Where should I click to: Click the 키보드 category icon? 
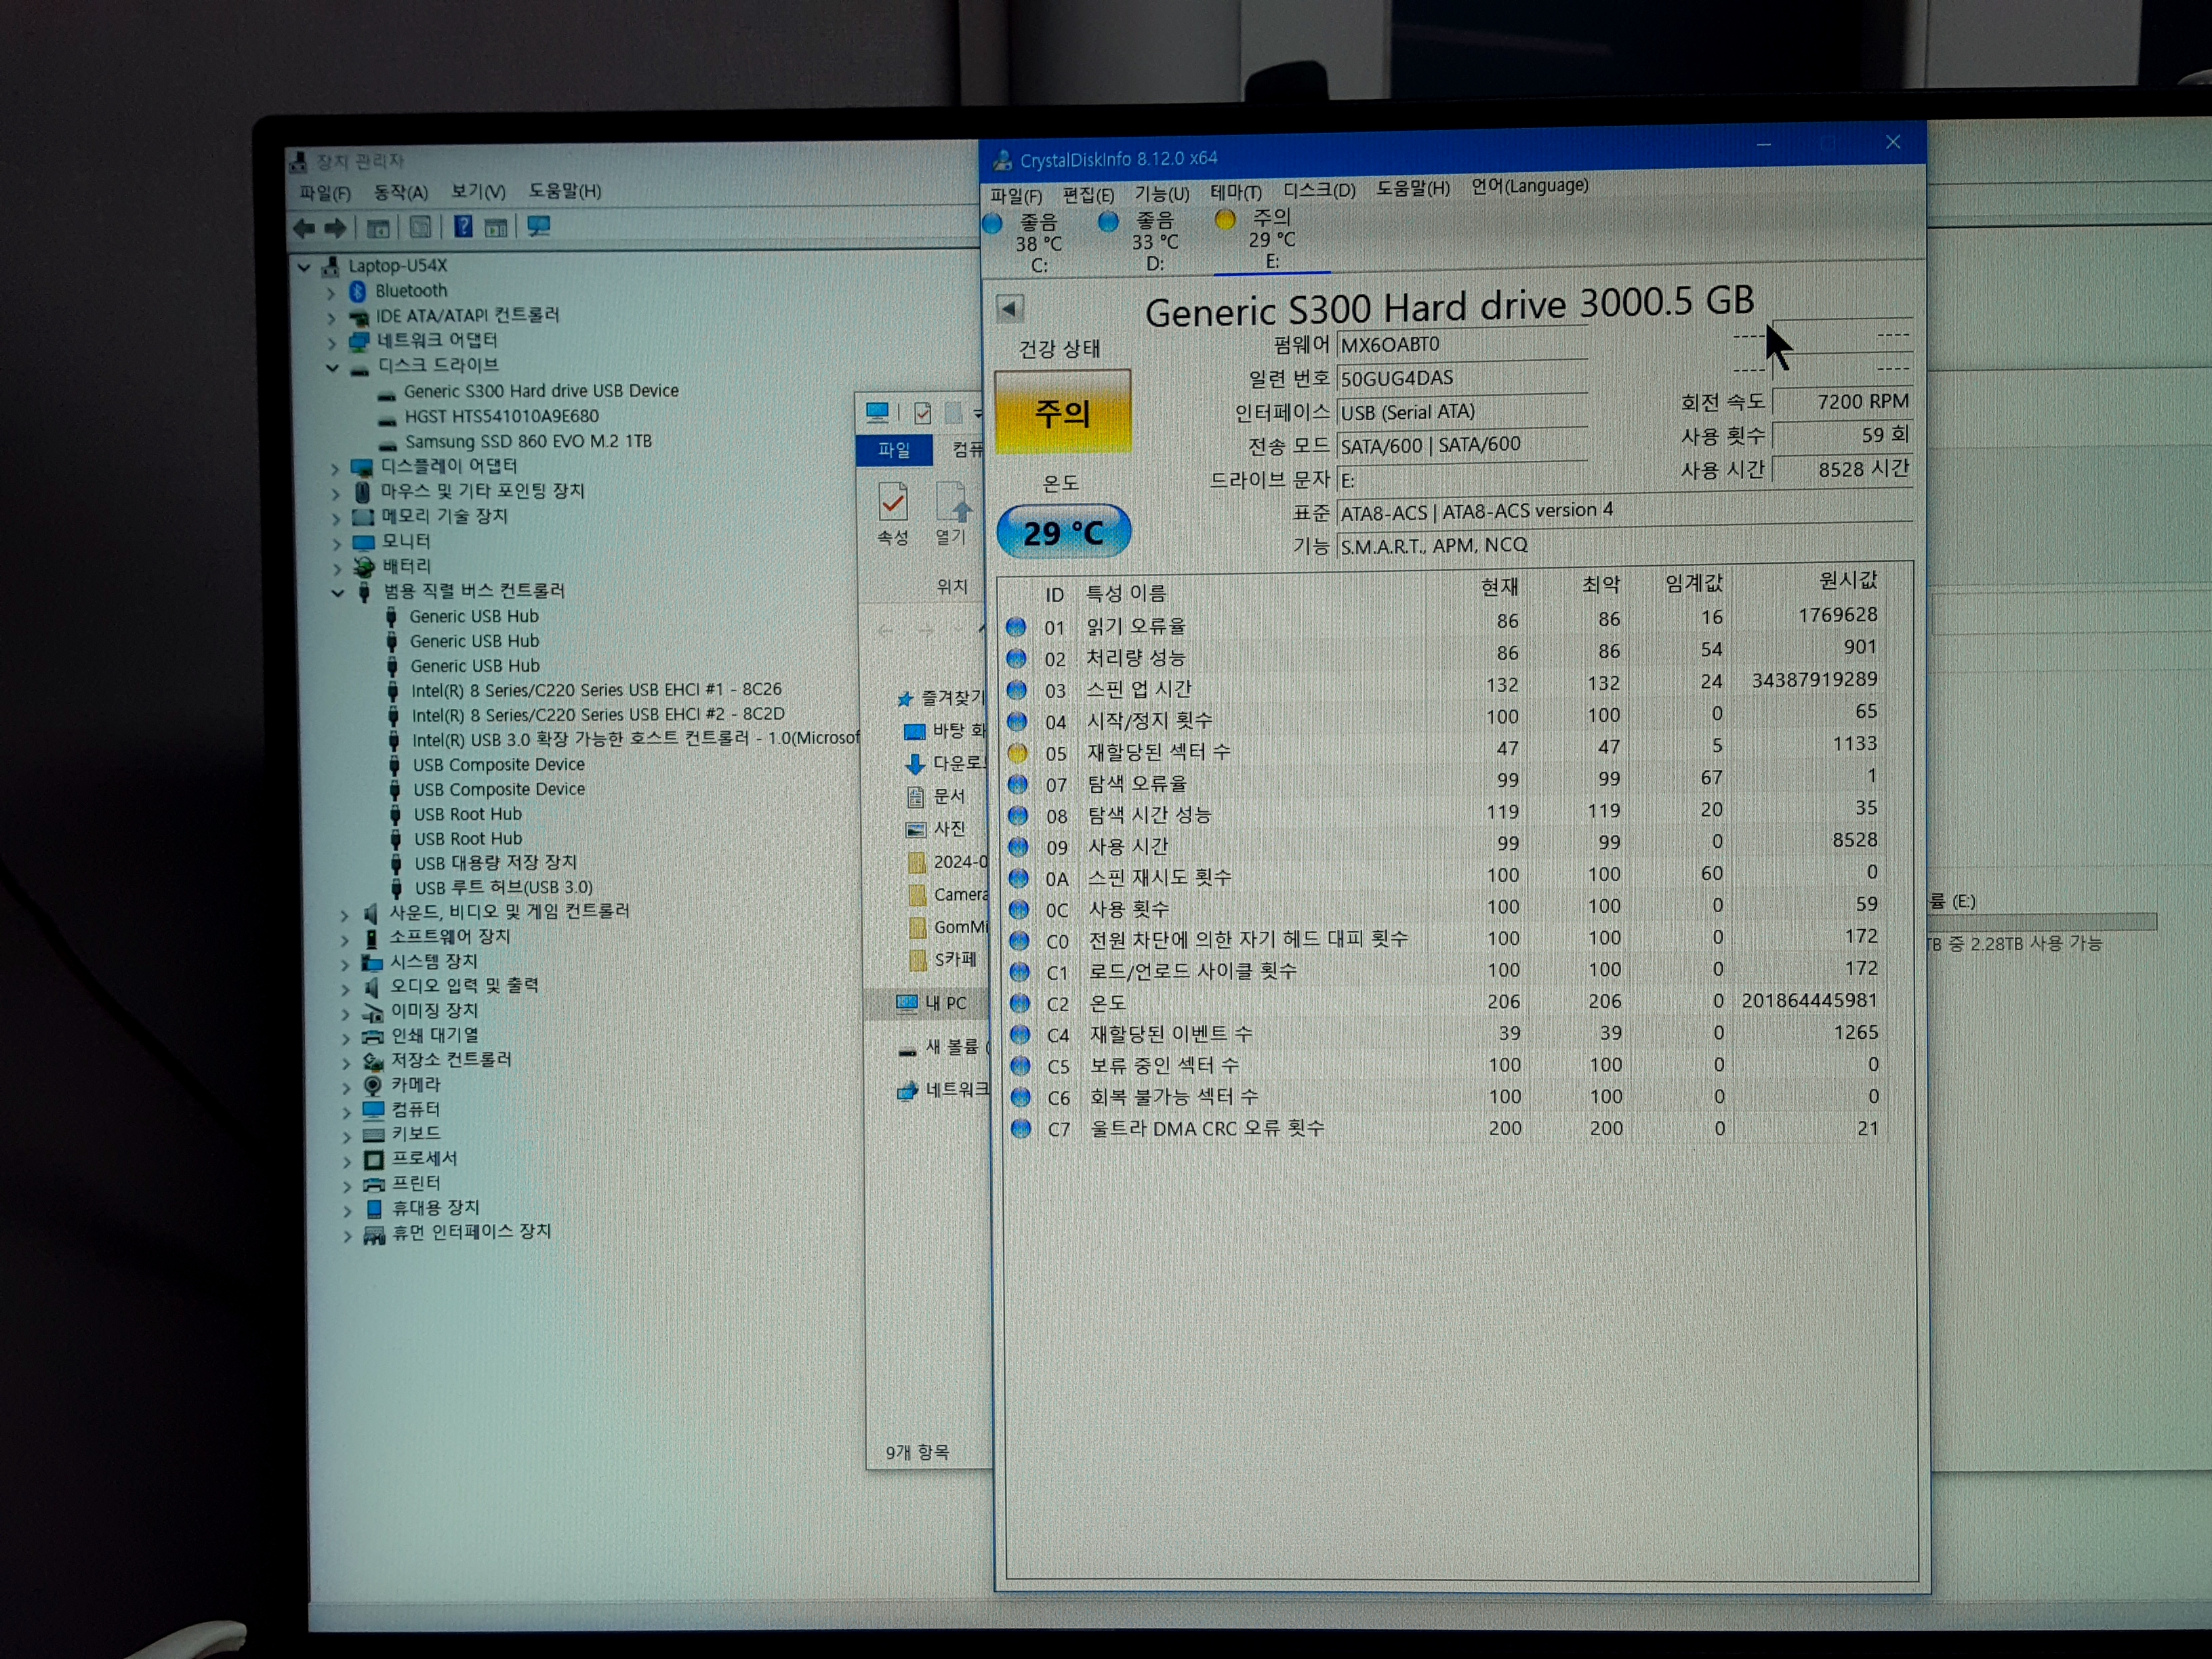click(373, 1135)
